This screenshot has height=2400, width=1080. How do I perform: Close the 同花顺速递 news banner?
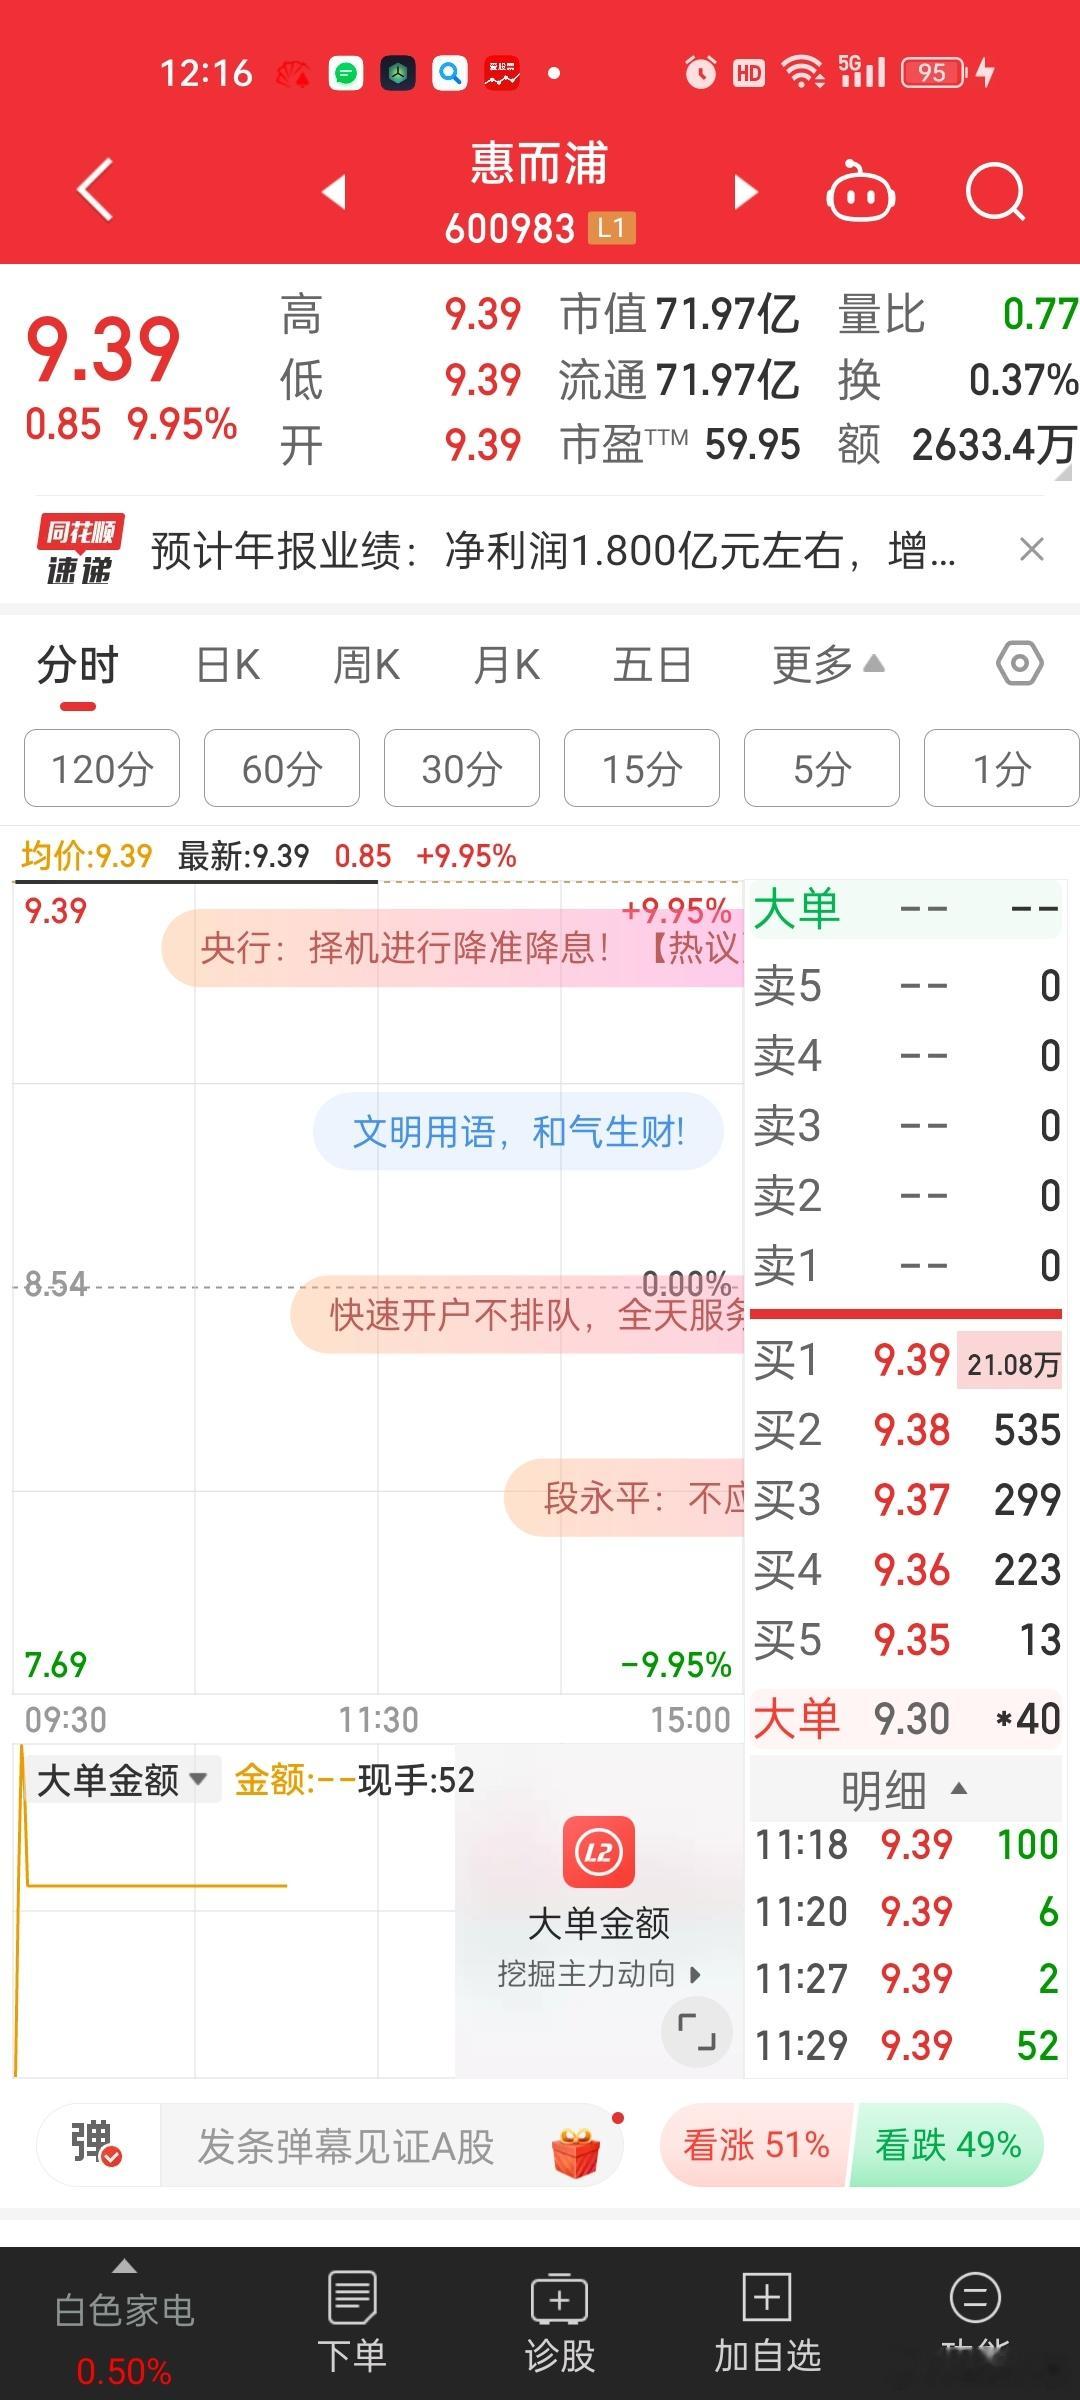pyautogui.click(x=1032, y=549)
